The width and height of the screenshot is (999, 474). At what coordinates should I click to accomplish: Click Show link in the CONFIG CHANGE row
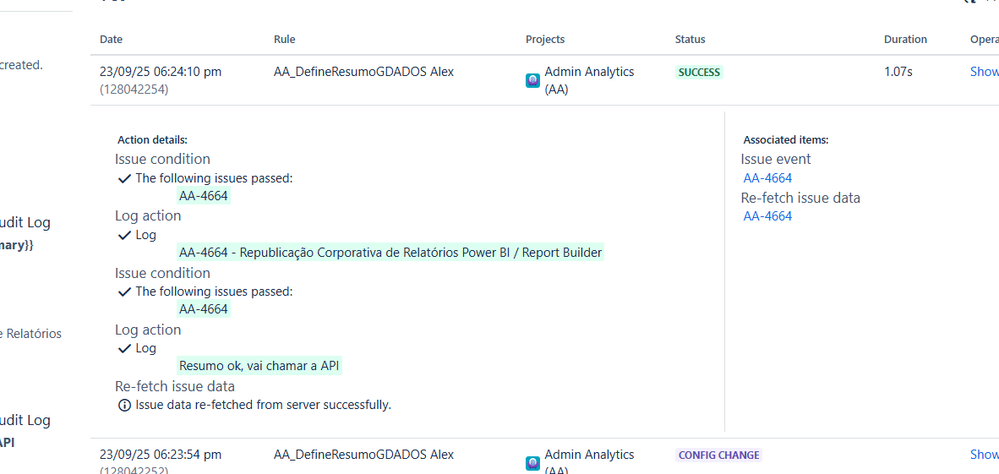pyautogui.click(x=984, y=455)
